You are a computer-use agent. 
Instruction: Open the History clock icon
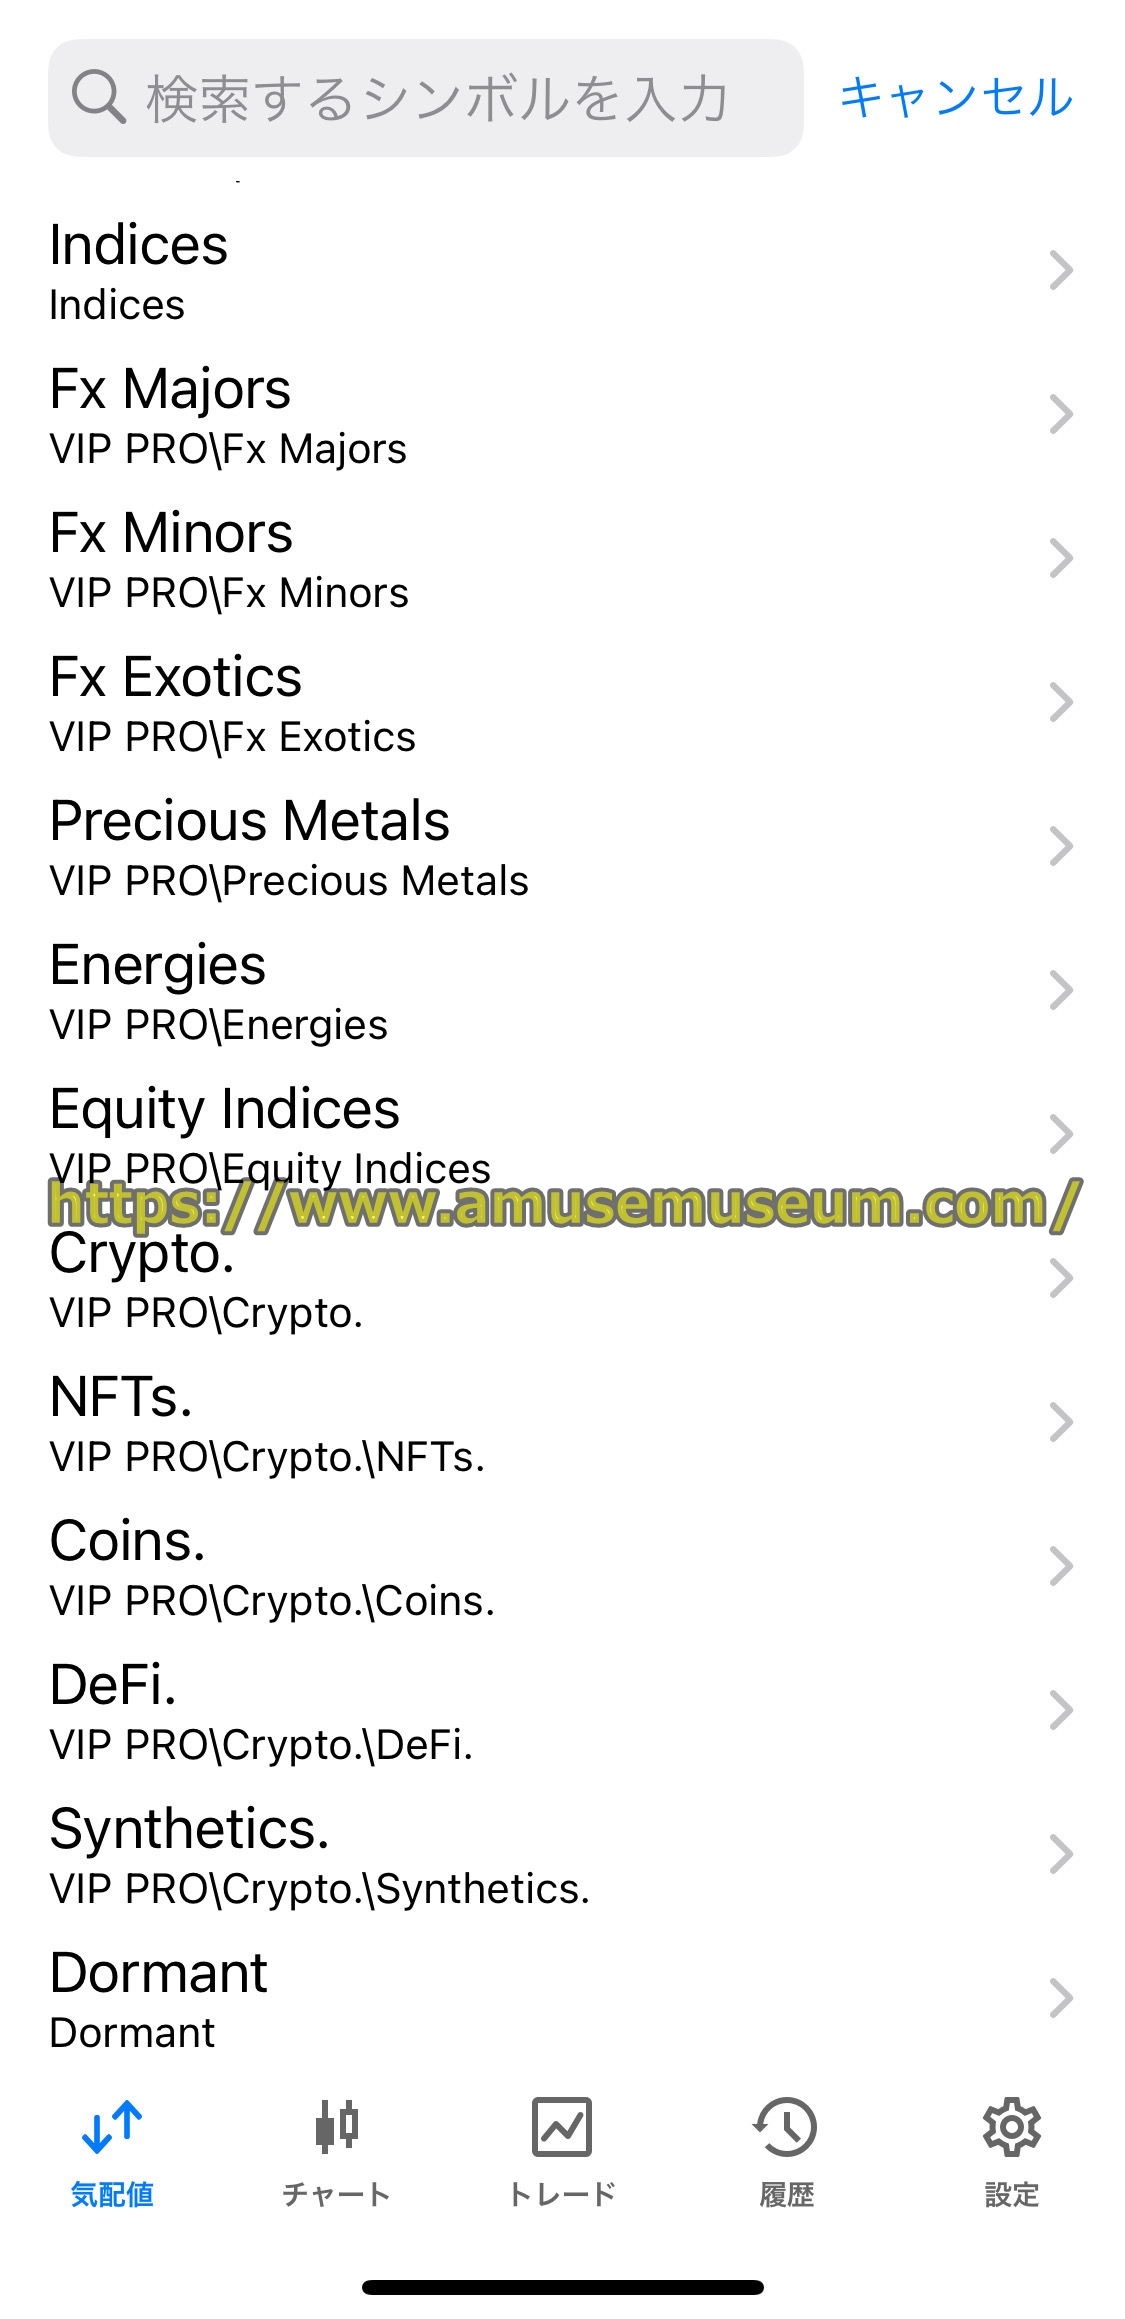point(786,2127)
